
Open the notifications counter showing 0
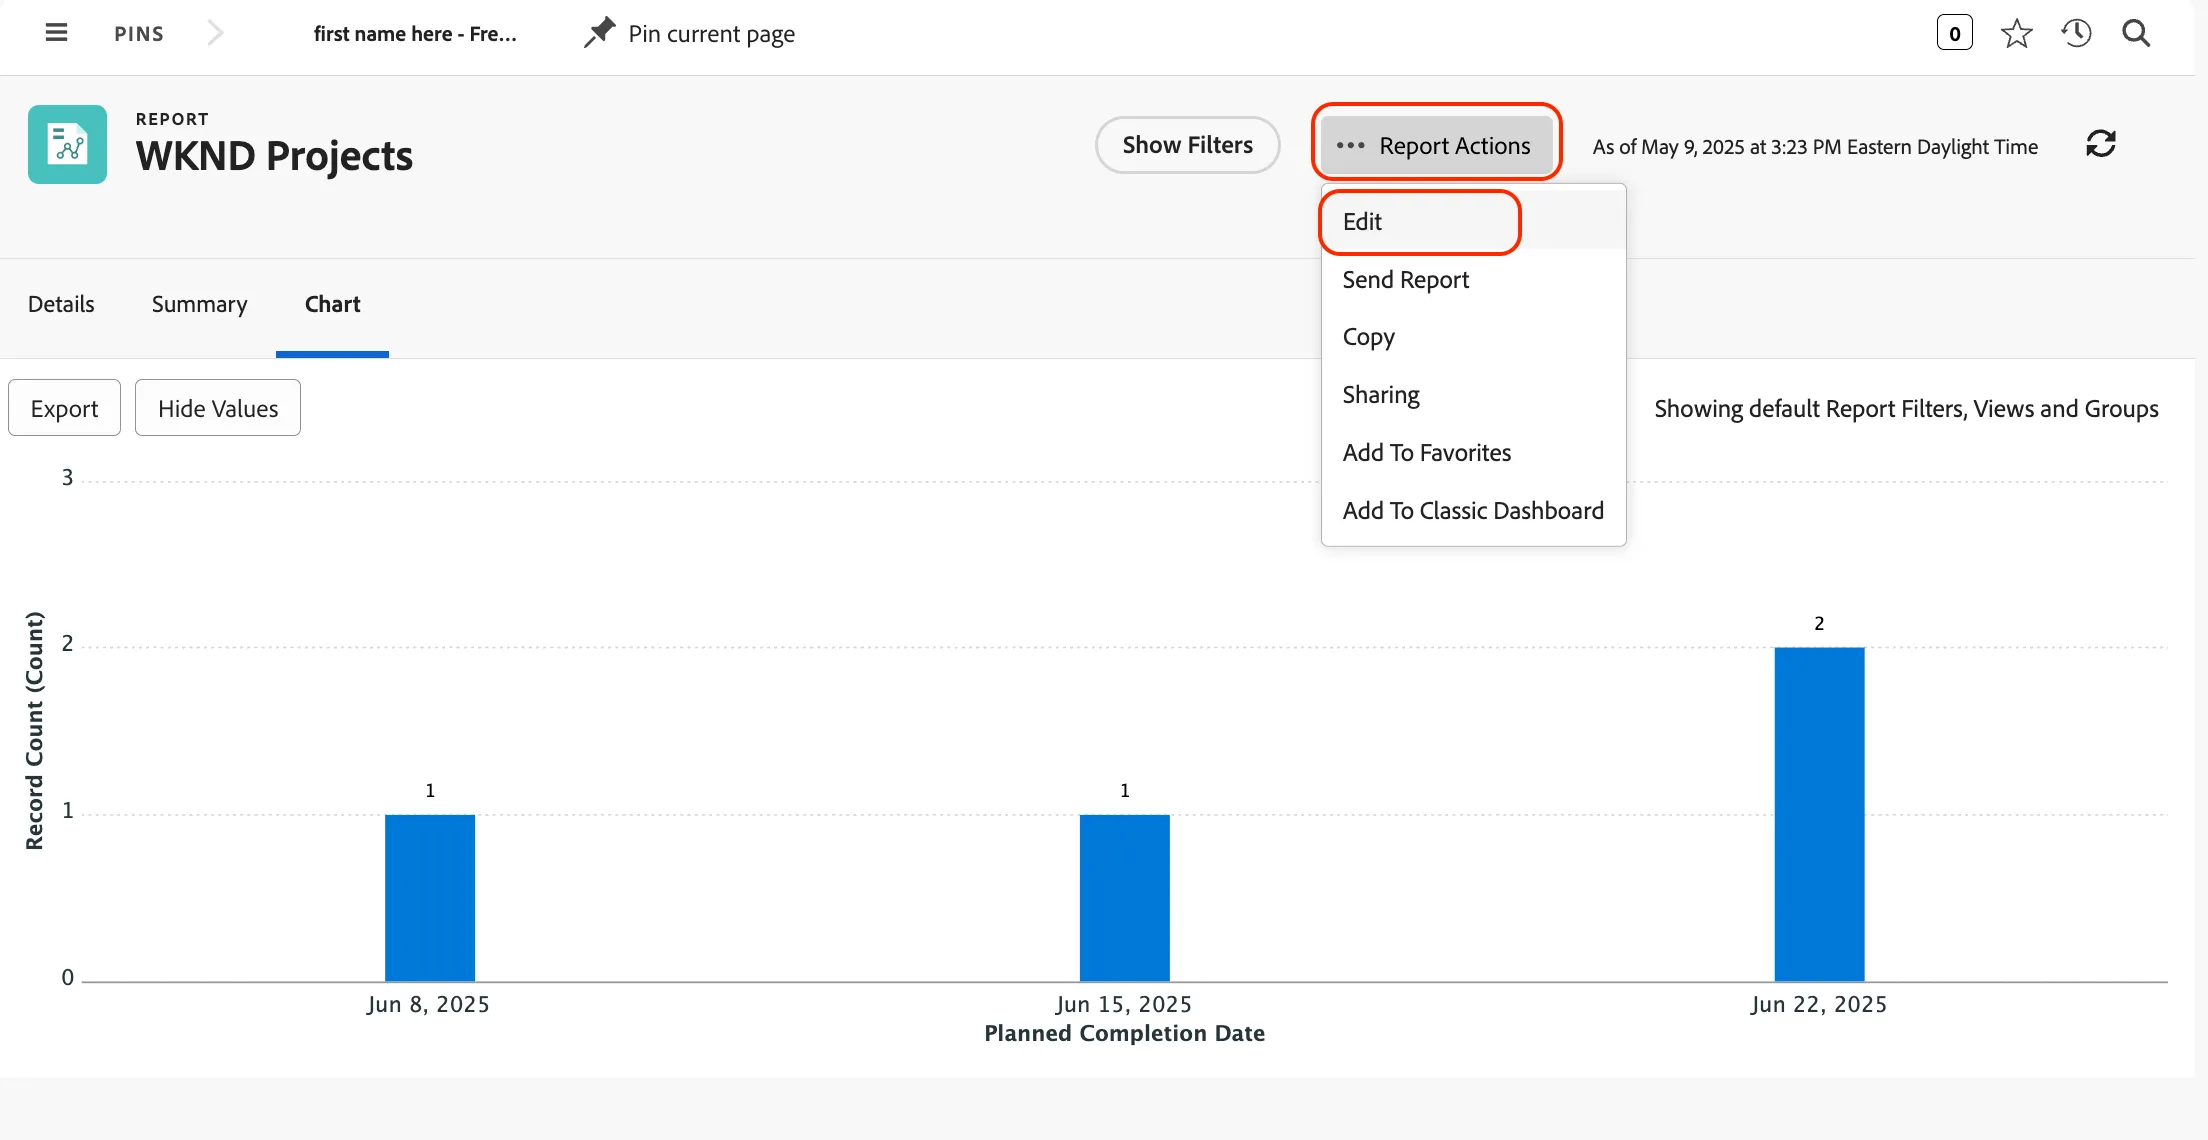point(1954,33)
